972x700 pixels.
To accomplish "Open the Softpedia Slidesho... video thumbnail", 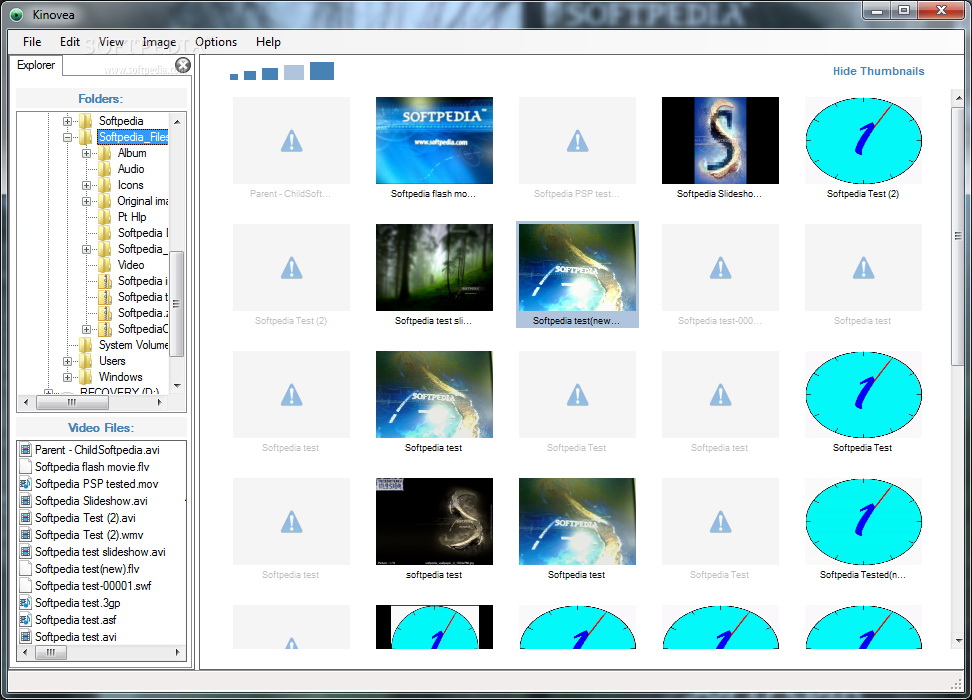I will (720, 140).
